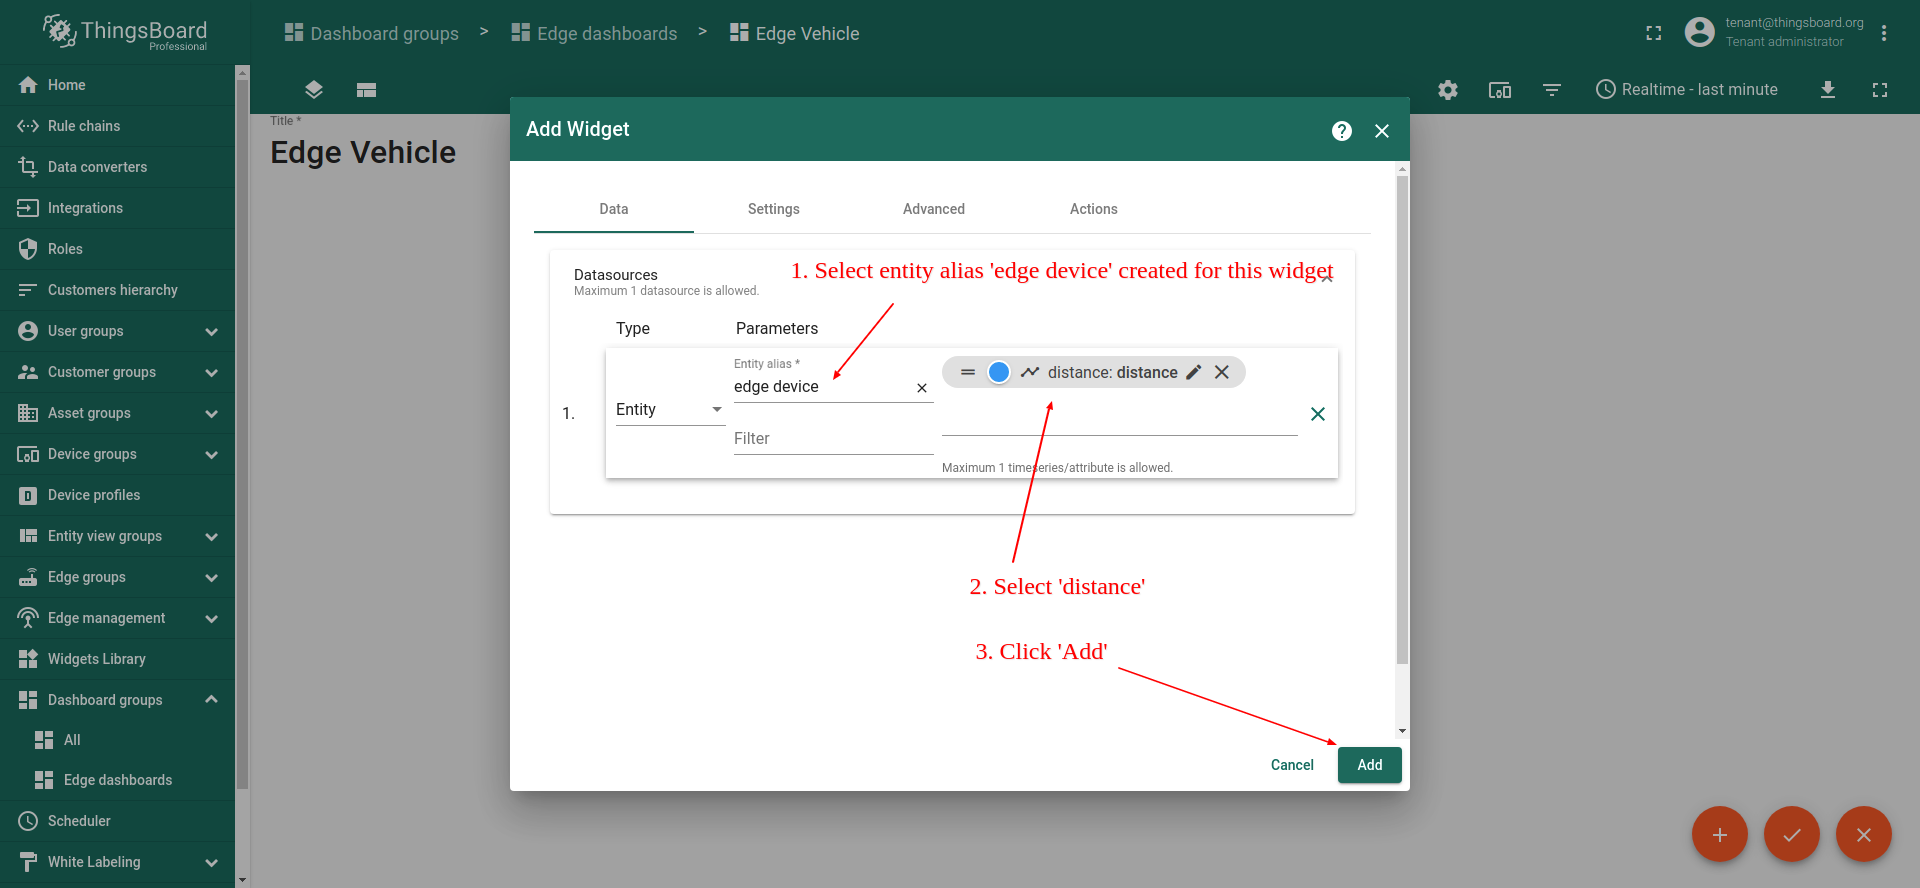Remove datasource row 1 with green X
Image resolution: width=1920 pixels, height=888 pixels.
click(1318, 414)
